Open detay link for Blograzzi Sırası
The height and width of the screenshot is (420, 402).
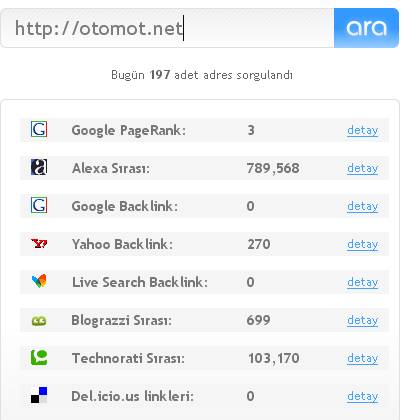[362, 320]
